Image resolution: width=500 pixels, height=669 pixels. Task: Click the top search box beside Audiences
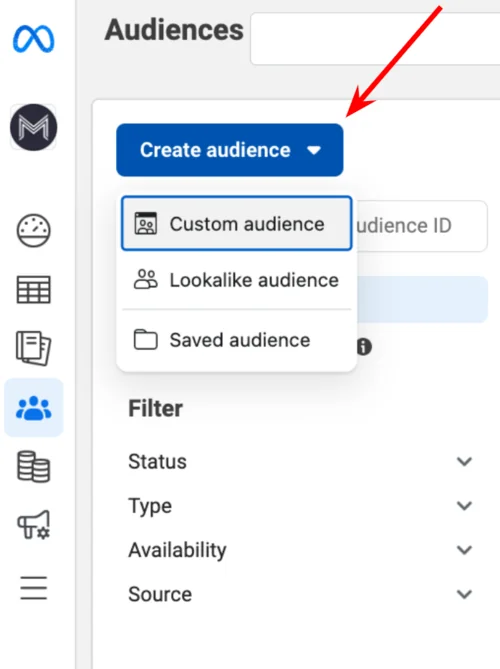(x=375, y=39)
